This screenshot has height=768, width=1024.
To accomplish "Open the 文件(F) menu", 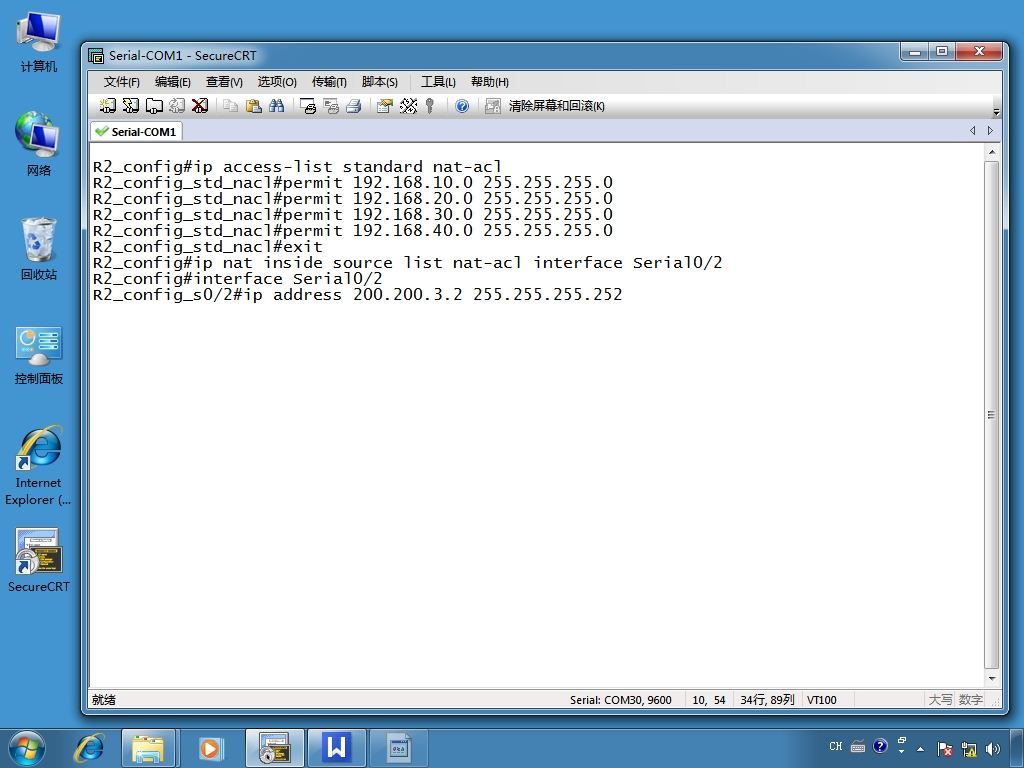I will (121, 82).
